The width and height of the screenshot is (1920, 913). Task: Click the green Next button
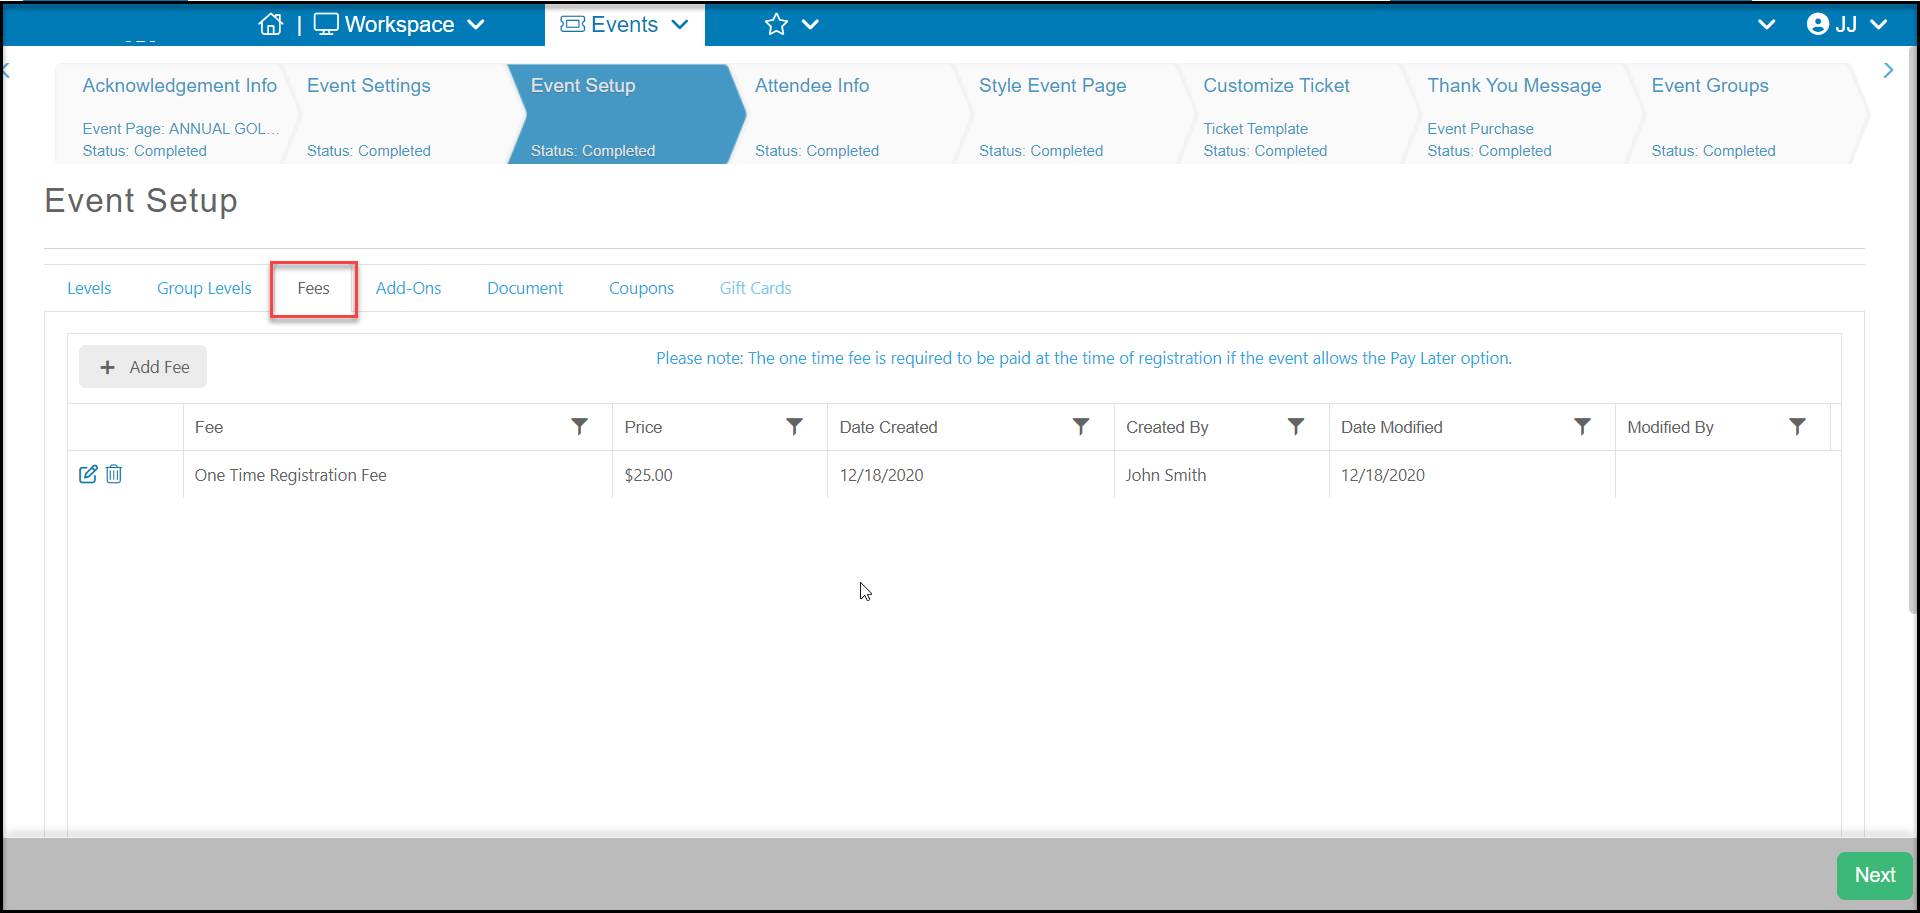pyautogui.click(x=1874, y=875)
